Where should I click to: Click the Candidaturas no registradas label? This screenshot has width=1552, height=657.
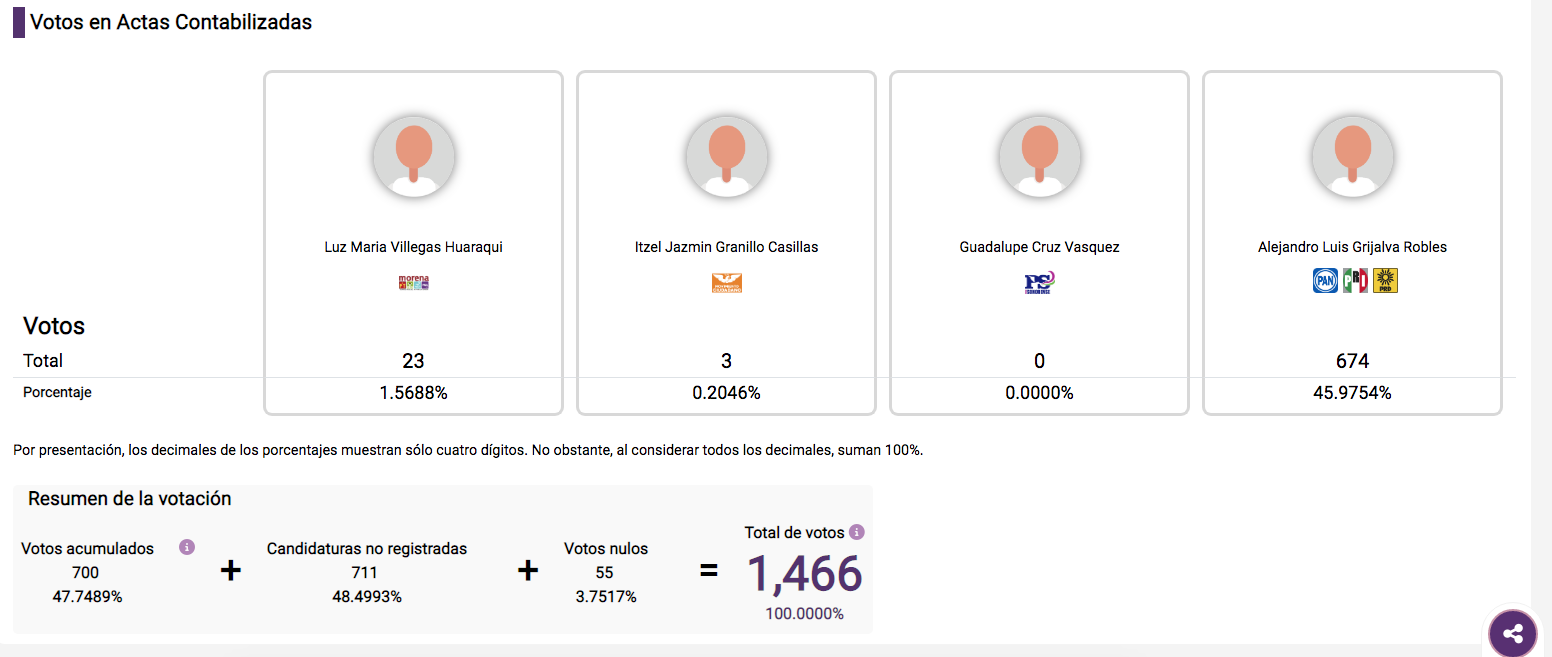pos(367,548)
